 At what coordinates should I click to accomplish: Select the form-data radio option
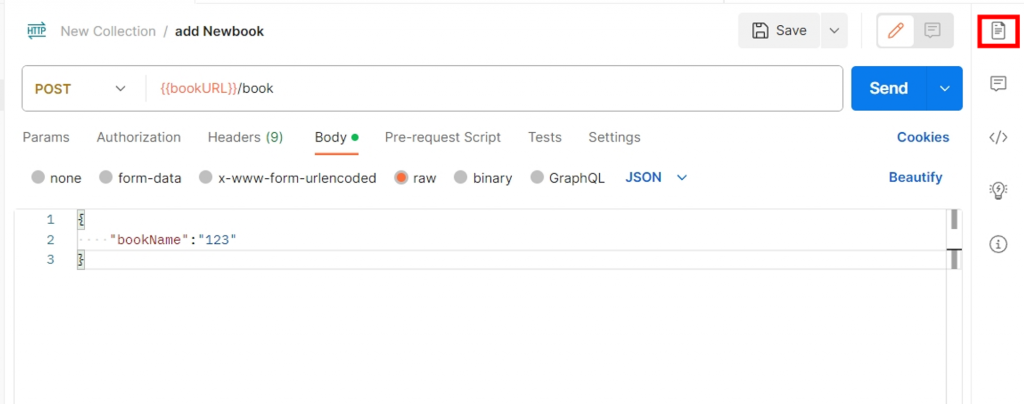click(106, 178)
